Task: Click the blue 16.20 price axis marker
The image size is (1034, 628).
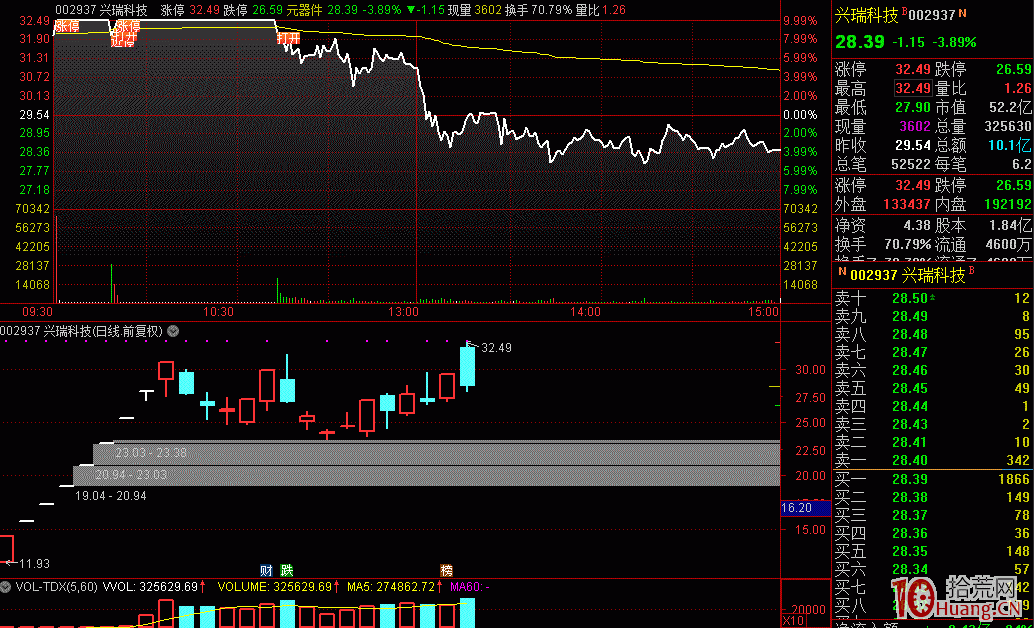Action: pos(805,508)
